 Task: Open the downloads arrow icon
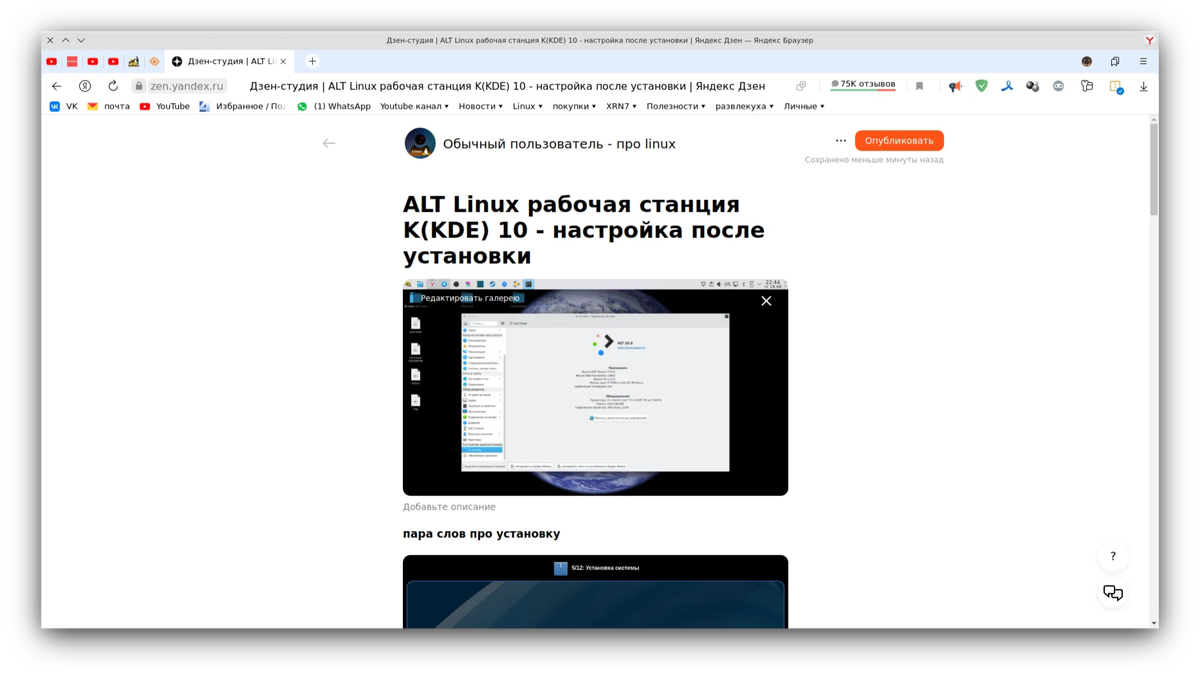click(x=1143, y=86)
